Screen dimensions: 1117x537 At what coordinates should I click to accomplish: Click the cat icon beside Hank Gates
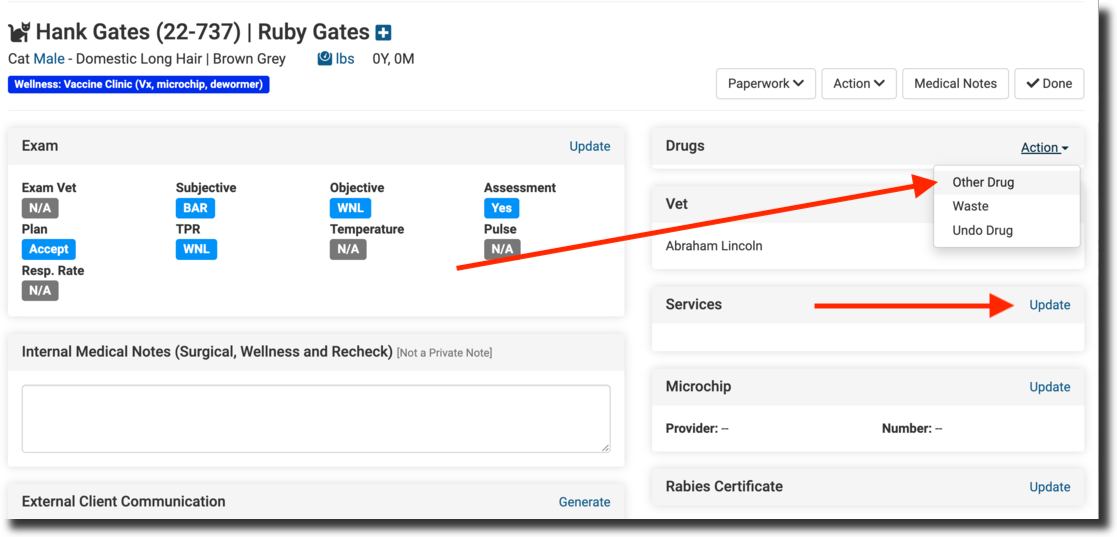19,33
